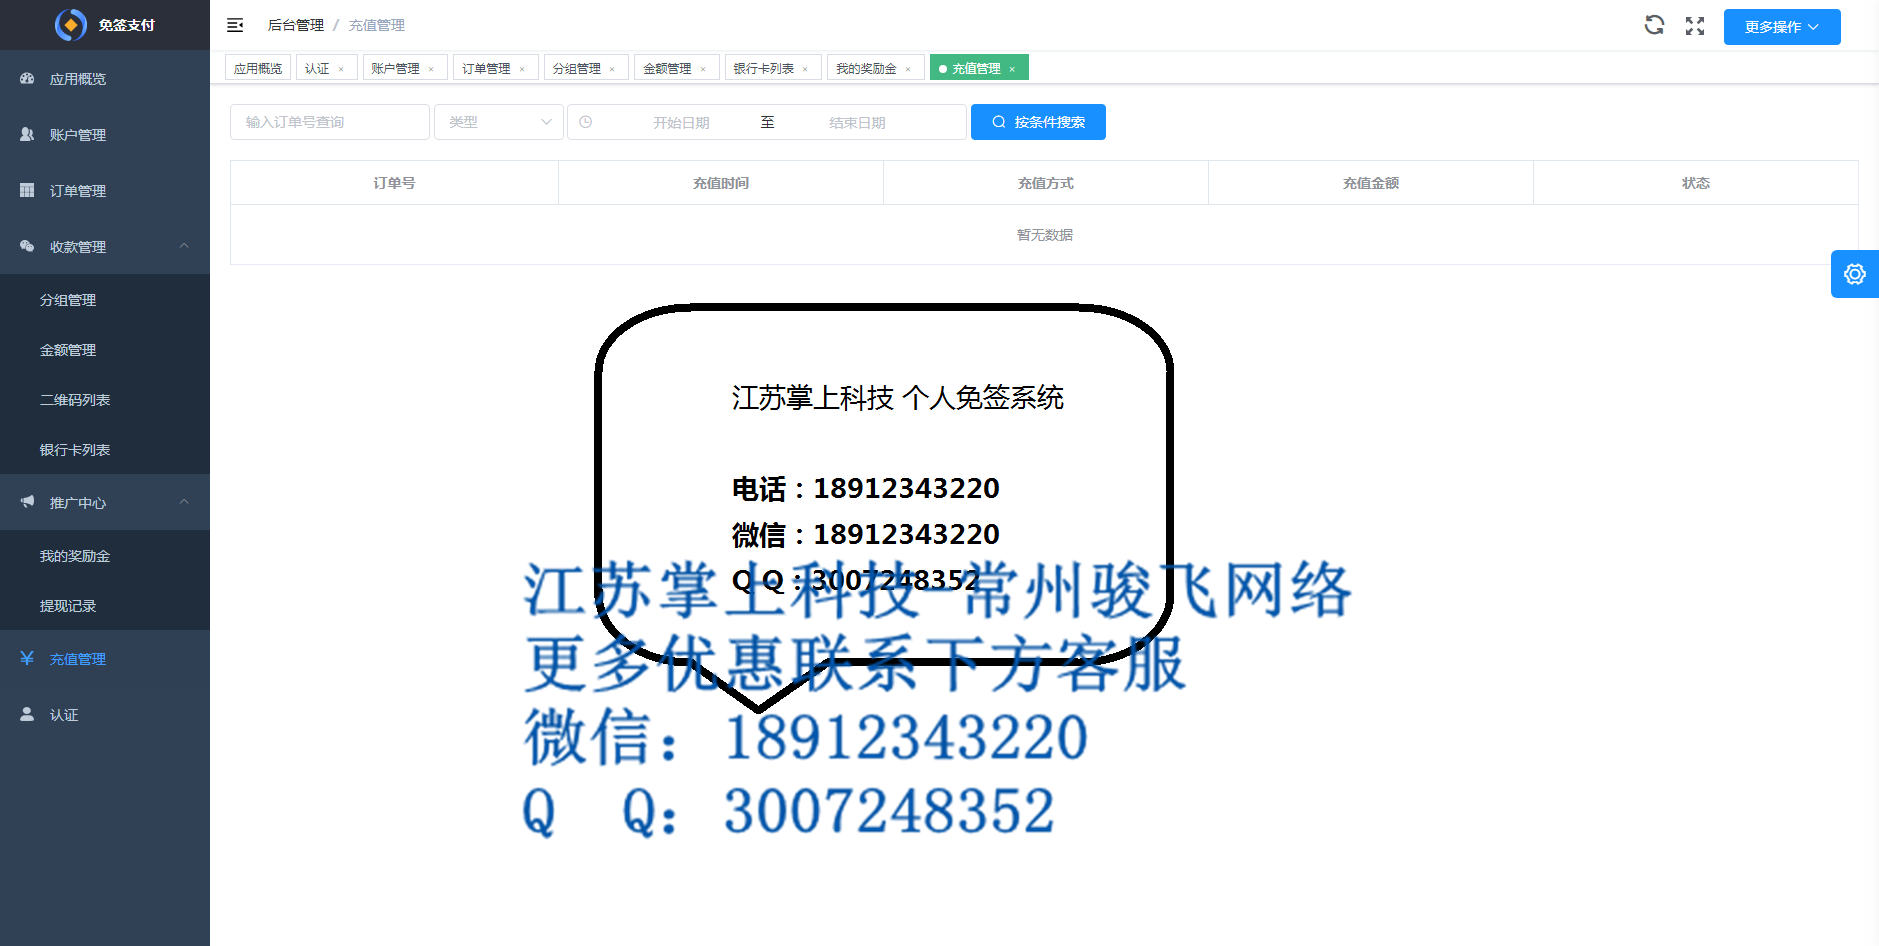Open 提现记录 in the sidebar
Image resolution: width=1879 pixels, height=946 pixels.
[105, 605]
